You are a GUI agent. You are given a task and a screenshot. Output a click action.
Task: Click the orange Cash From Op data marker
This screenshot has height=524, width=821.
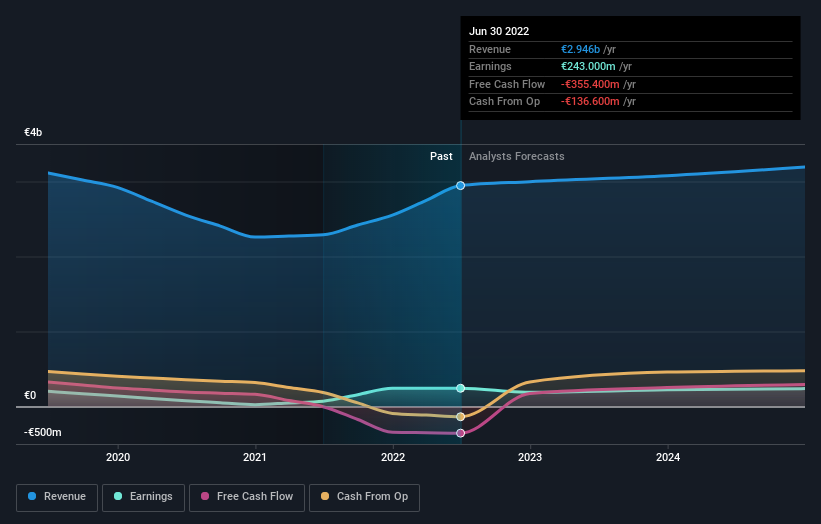(x=460, y=417)
